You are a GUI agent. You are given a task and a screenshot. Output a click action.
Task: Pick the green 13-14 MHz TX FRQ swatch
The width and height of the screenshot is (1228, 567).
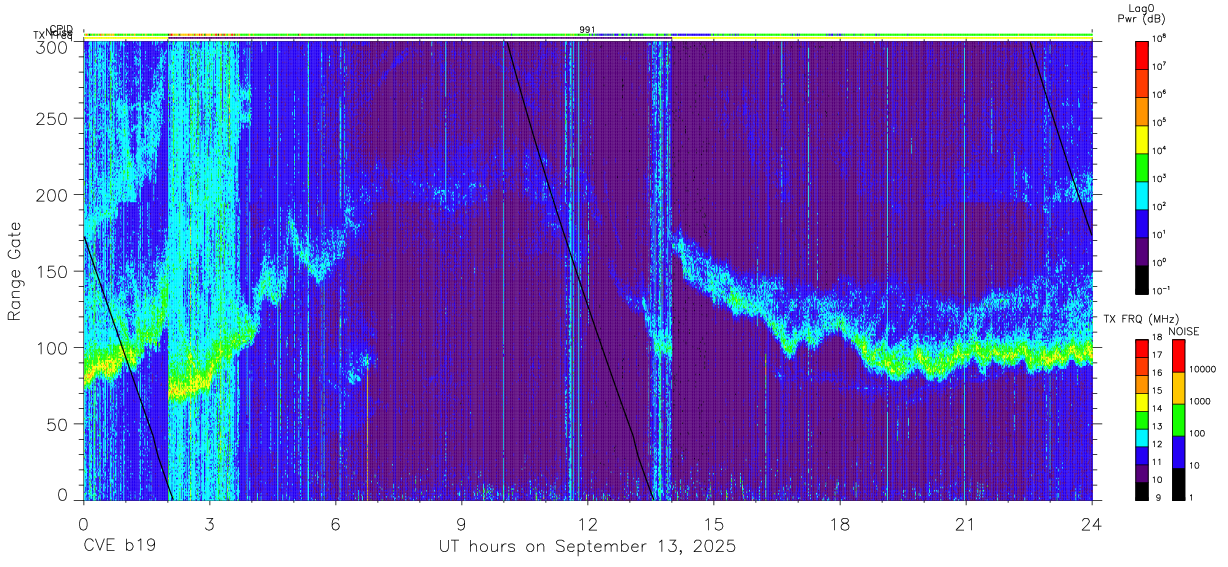click(x=1142, y=420)
